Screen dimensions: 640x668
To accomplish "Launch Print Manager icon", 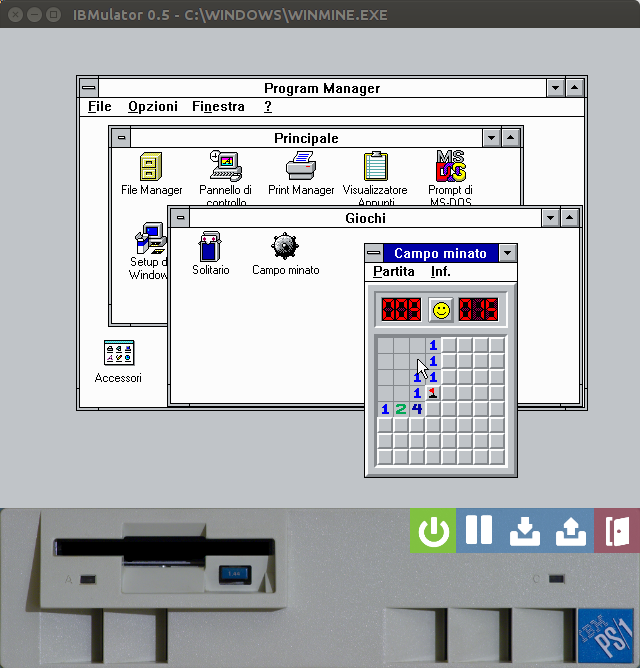I will click(301, 166).
